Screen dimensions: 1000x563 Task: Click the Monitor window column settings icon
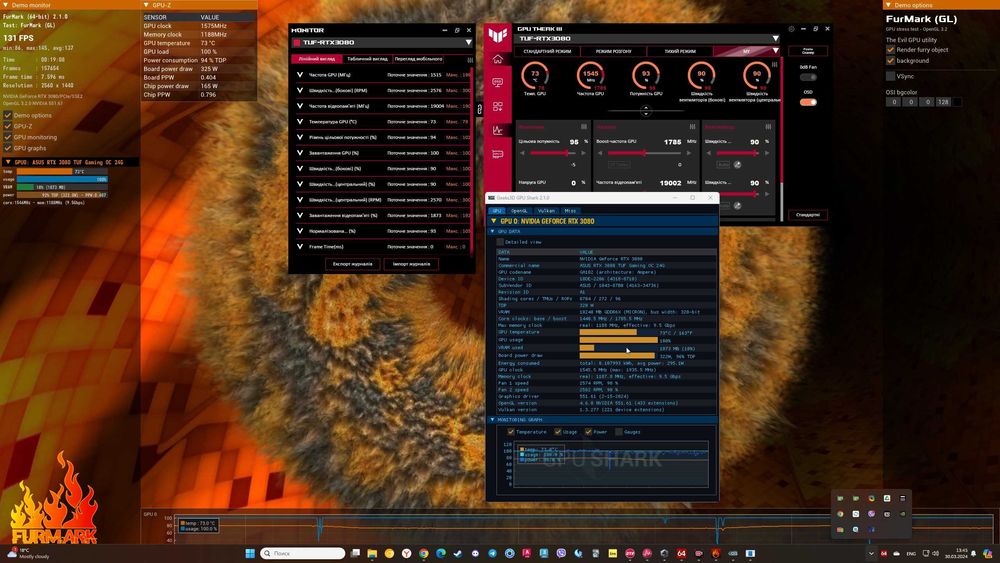click(470, 59)
